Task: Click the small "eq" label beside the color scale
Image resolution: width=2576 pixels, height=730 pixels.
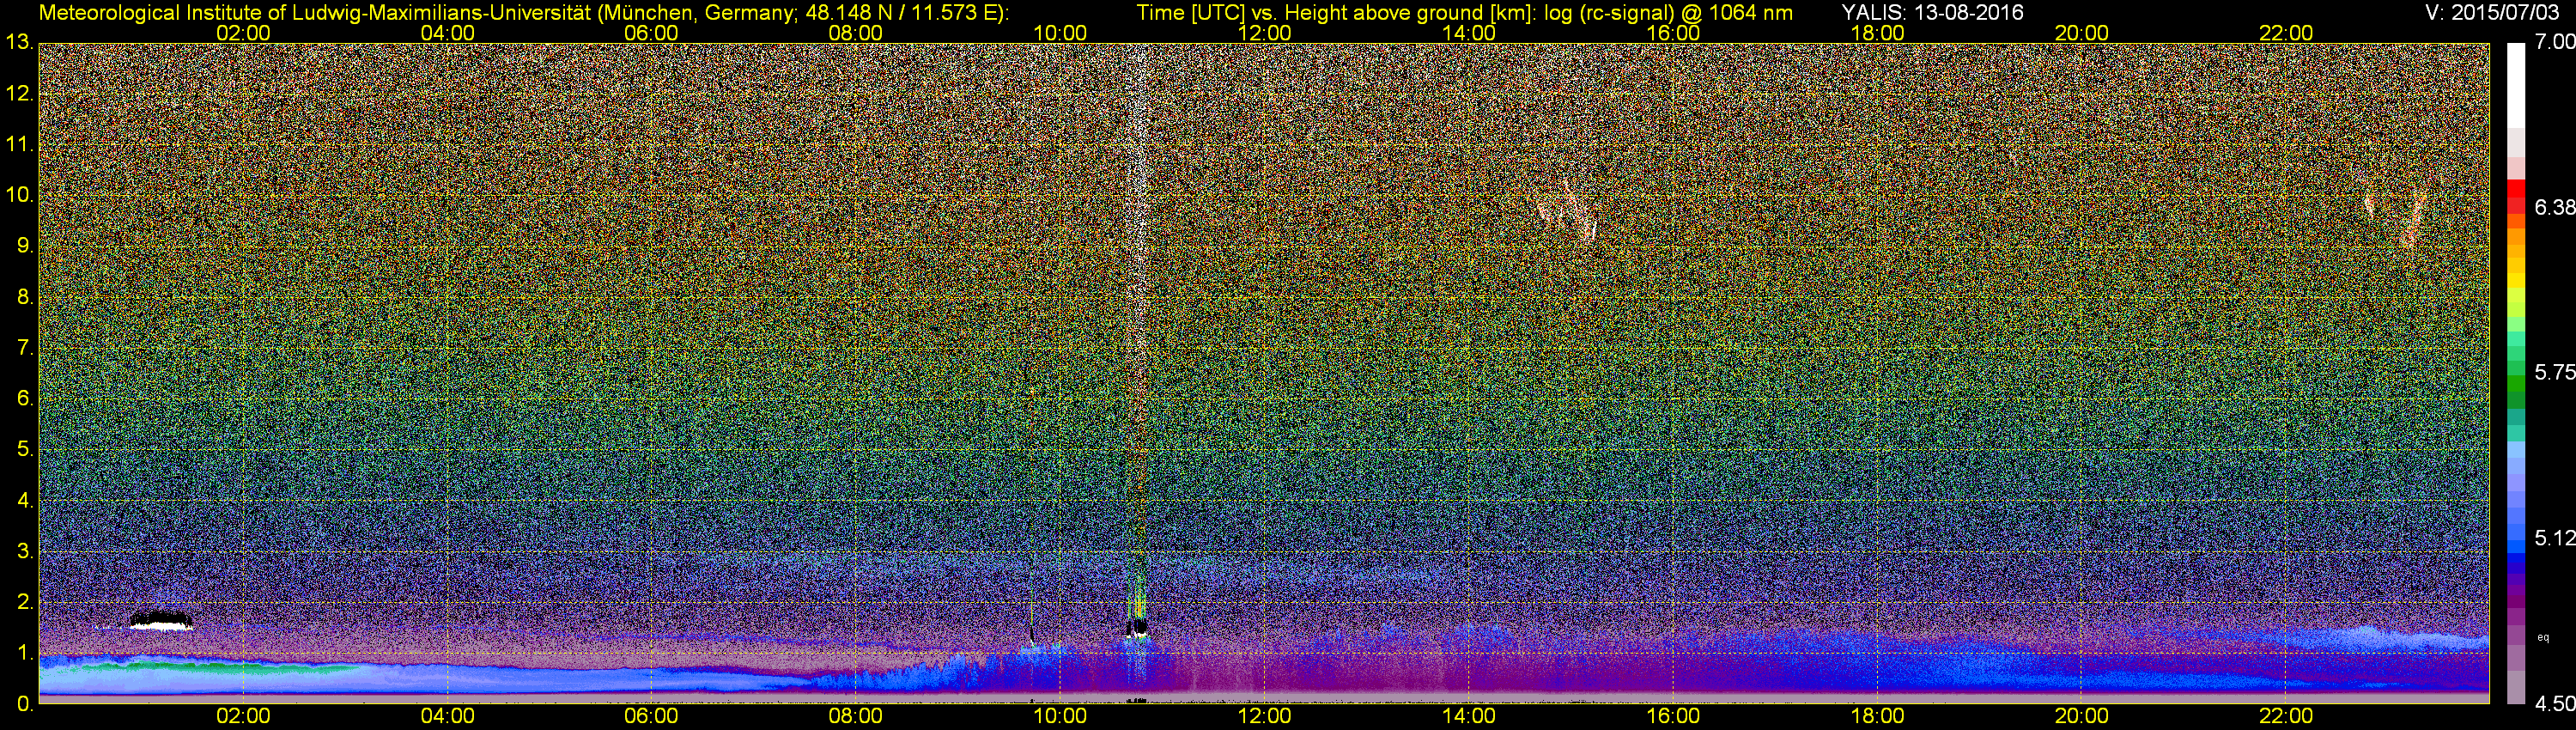Action: click(2543, 637)
